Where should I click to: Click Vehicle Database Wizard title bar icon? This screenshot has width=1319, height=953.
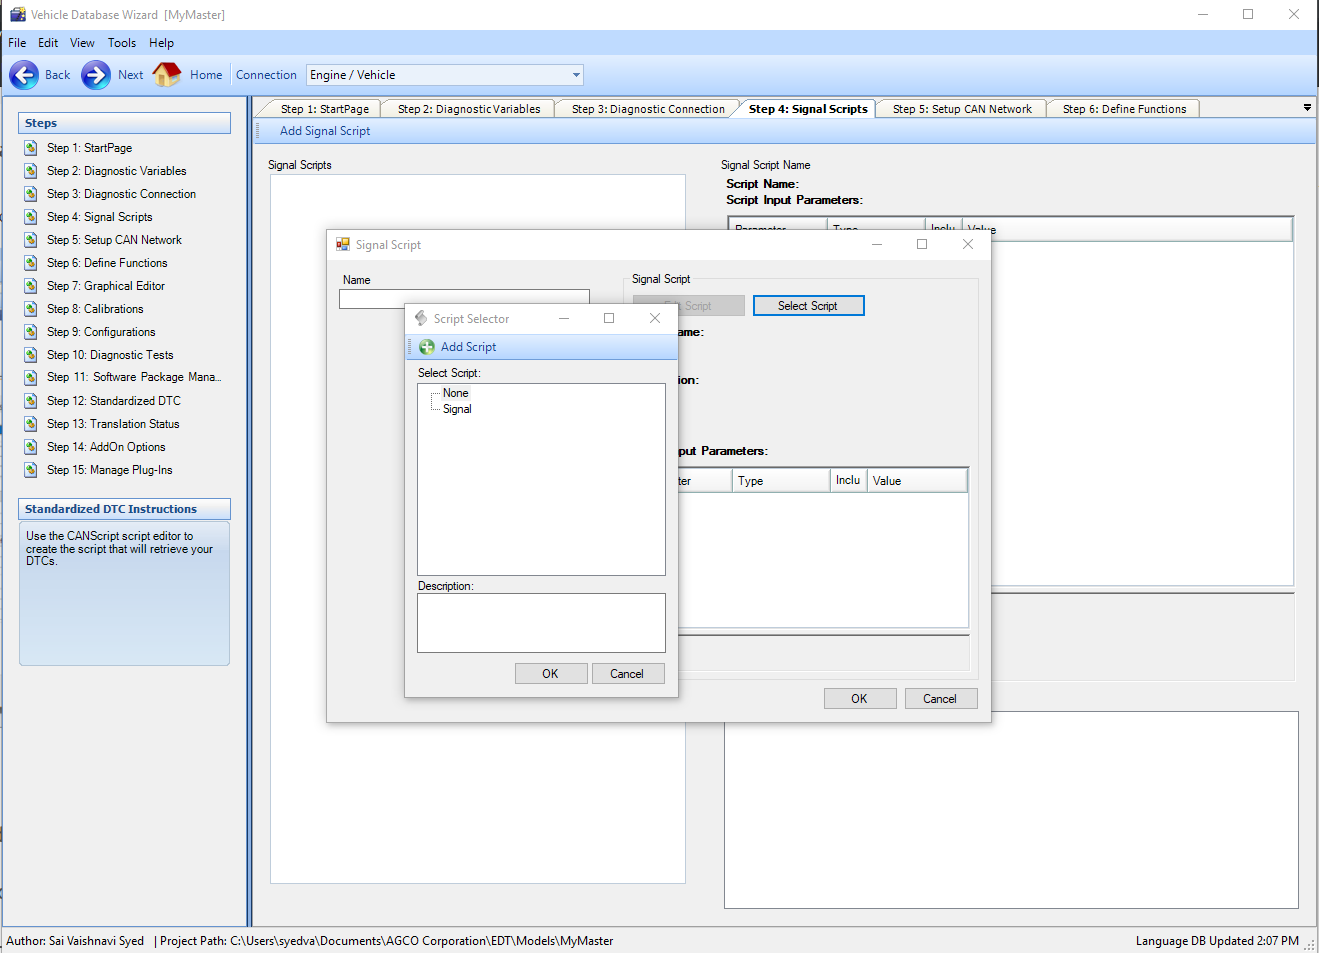click(x=17, y=15)
